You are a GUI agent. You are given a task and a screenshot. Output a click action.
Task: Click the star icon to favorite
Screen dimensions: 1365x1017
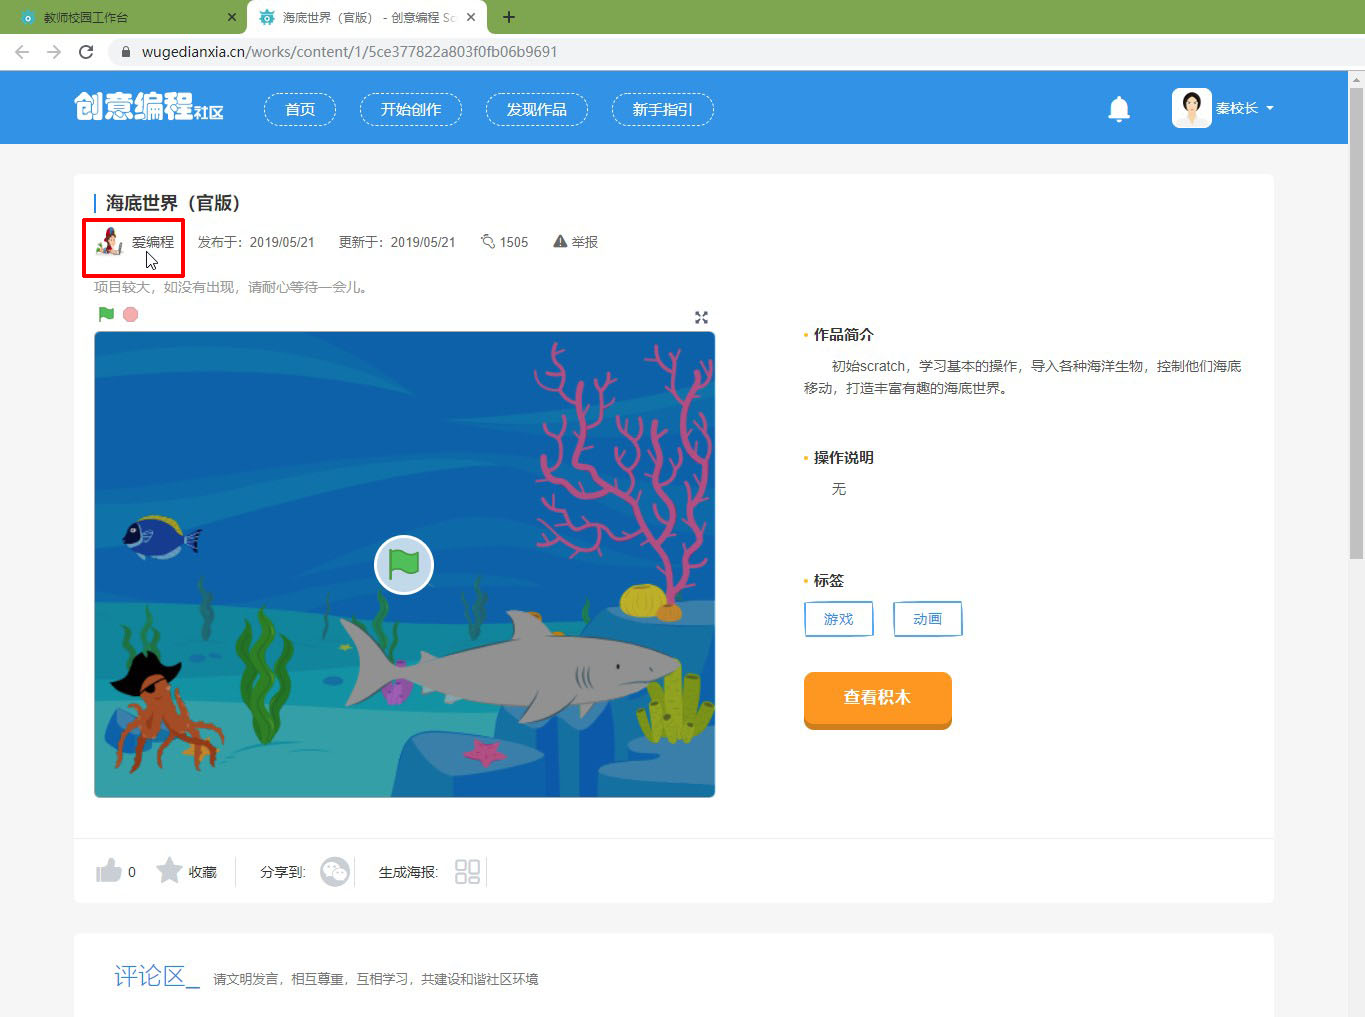pos(169,870)
